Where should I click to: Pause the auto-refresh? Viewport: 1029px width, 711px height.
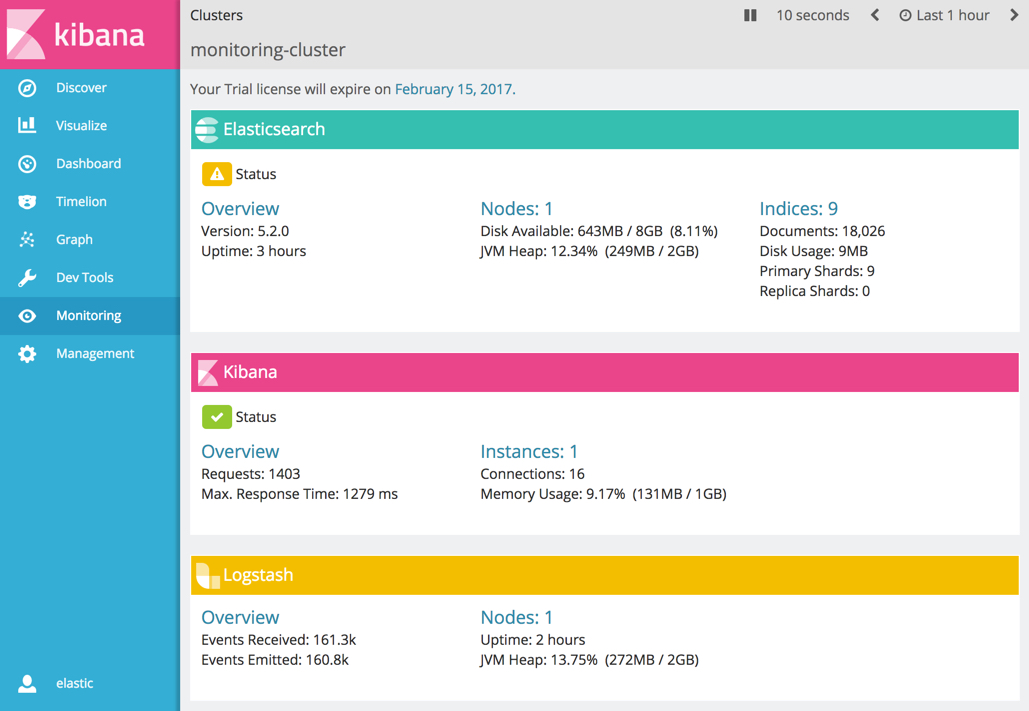750,15
